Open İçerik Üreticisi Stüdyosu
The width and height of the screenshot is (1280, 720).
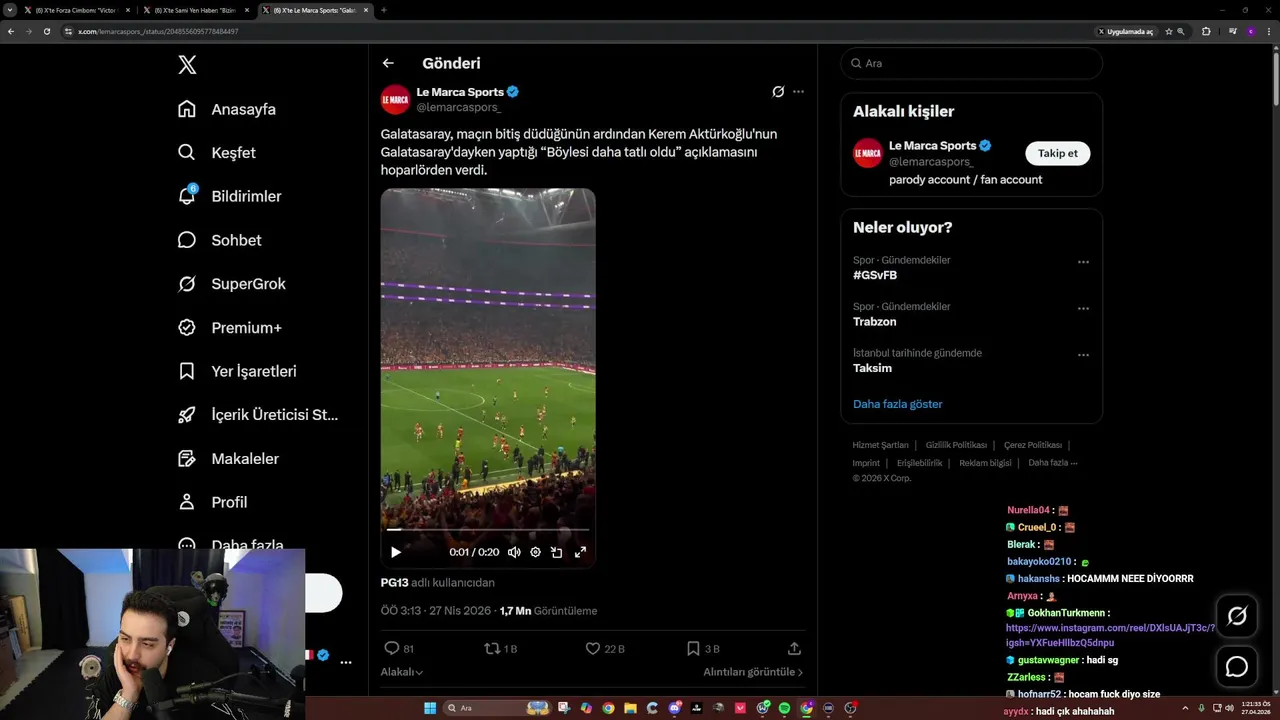258,414
